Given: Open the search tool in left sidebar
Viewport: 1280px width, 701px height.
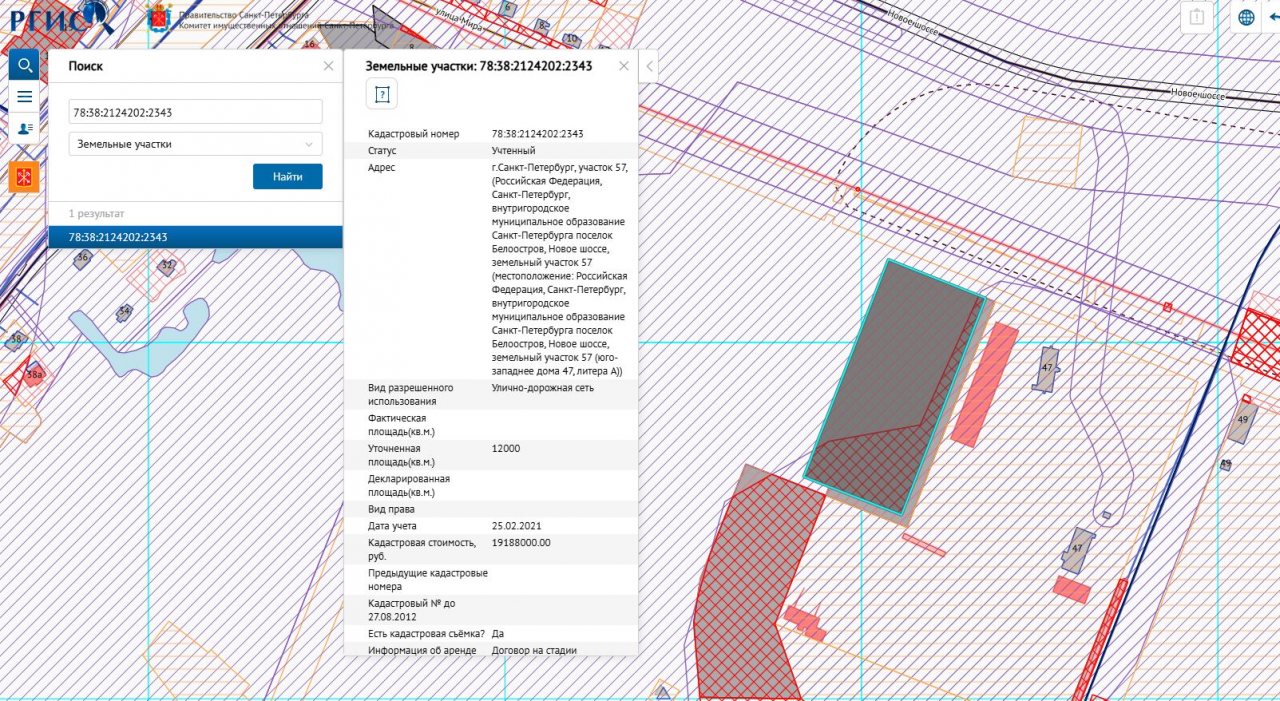Looking at the screenshot, I should click(x=24, y=66).
